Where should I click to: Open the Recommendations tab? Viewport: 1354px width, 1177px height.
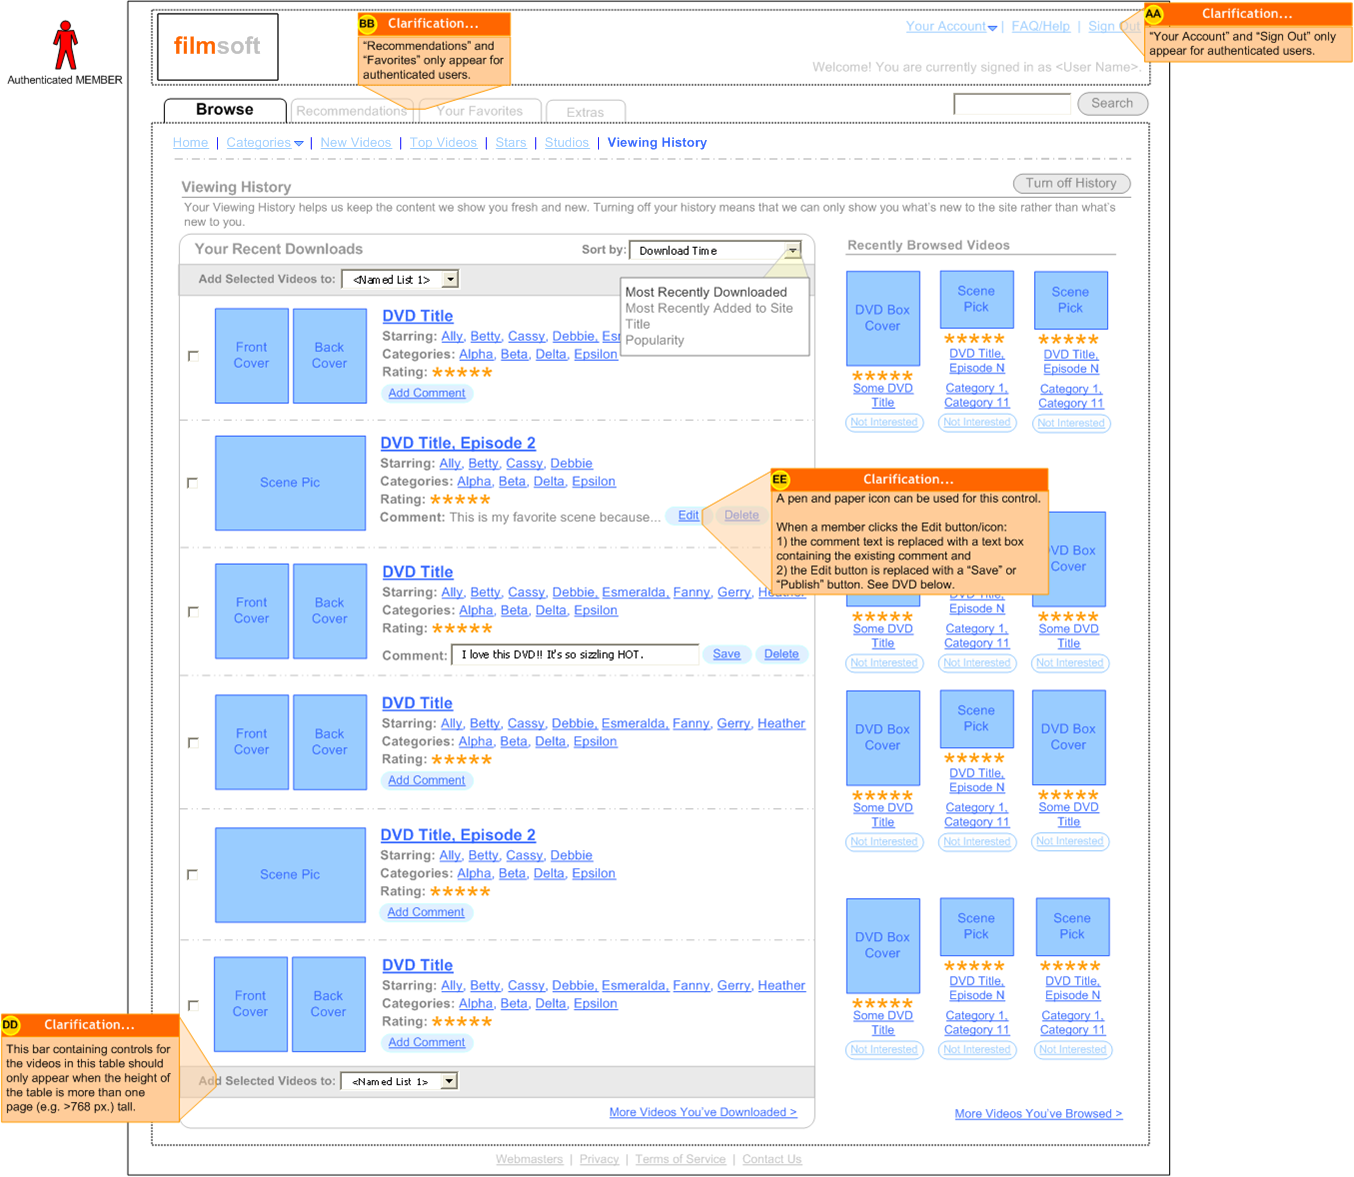pos(351,111)
